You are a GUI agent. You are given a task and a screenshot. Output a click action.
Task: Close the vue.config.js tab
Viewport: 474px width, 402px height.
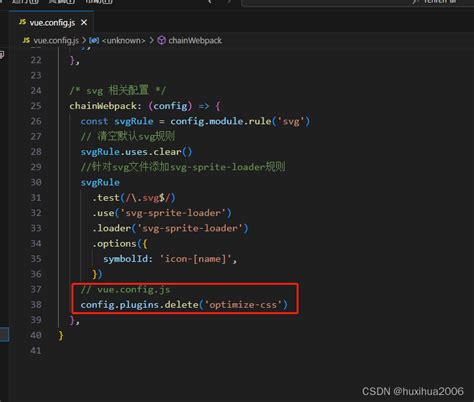(x=84, y=23)
